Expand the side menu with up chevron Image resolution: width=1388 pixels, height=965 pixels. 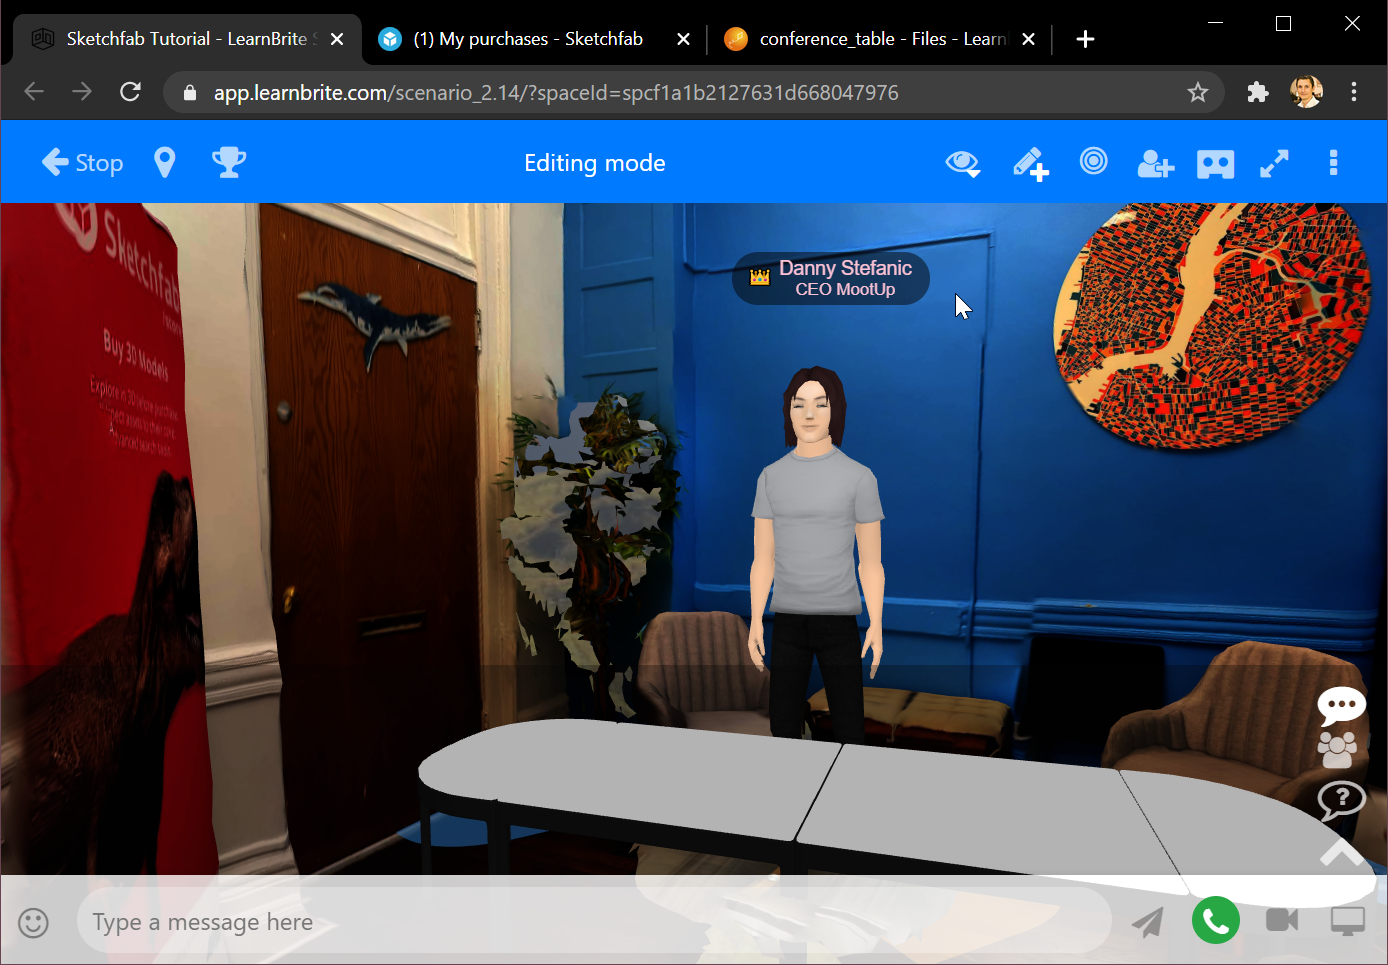tap(1342, 851)
